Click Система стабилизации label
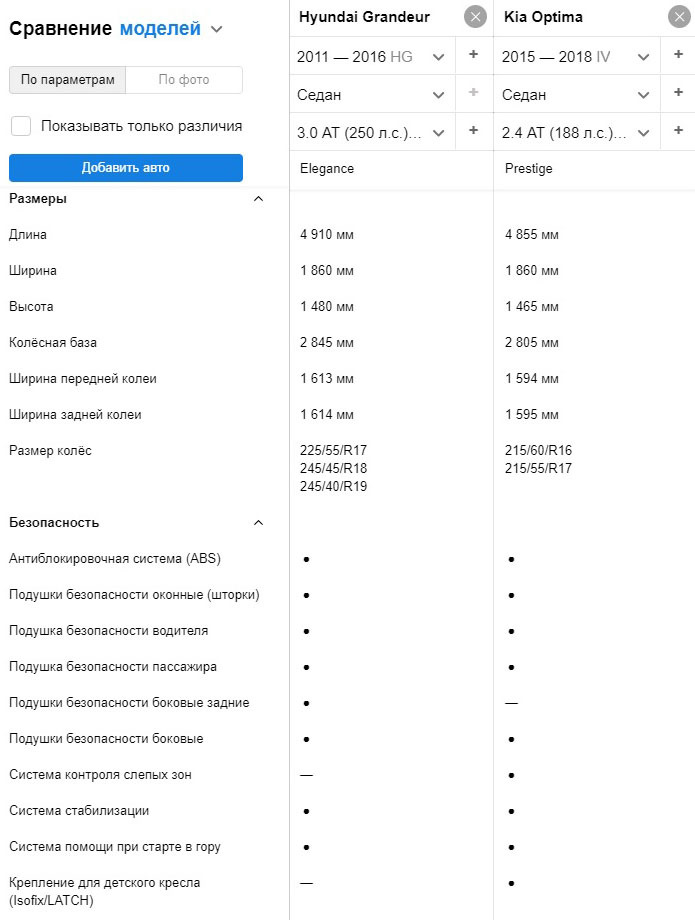The image size is (695, 920). pyautogui.click(x=79, y=811)
